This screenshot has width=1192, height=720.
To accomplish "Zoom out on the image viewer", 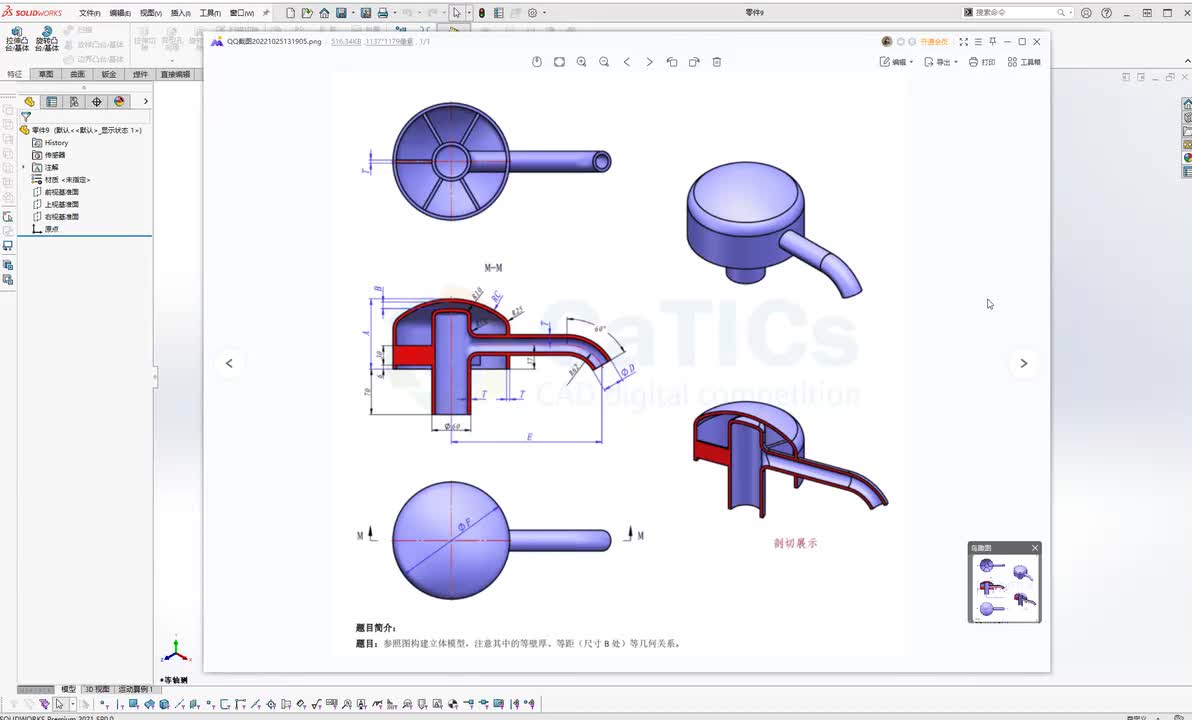I will tap(604, 62).
